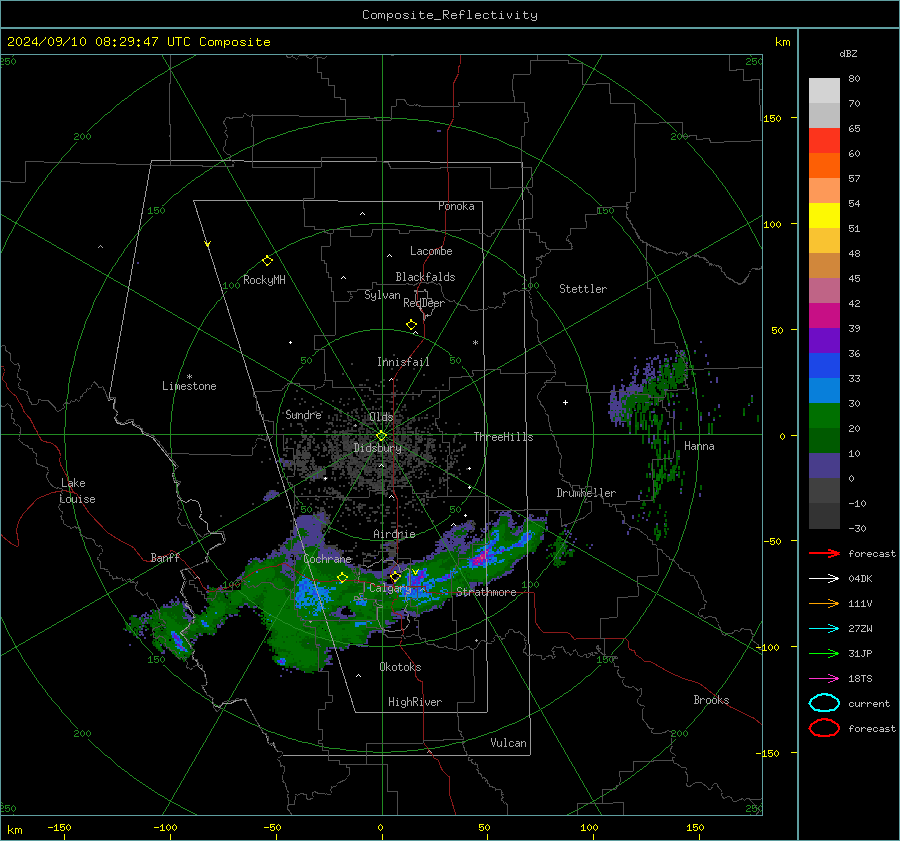
Task: Click the ThreeHills town label
Action: 503,437
